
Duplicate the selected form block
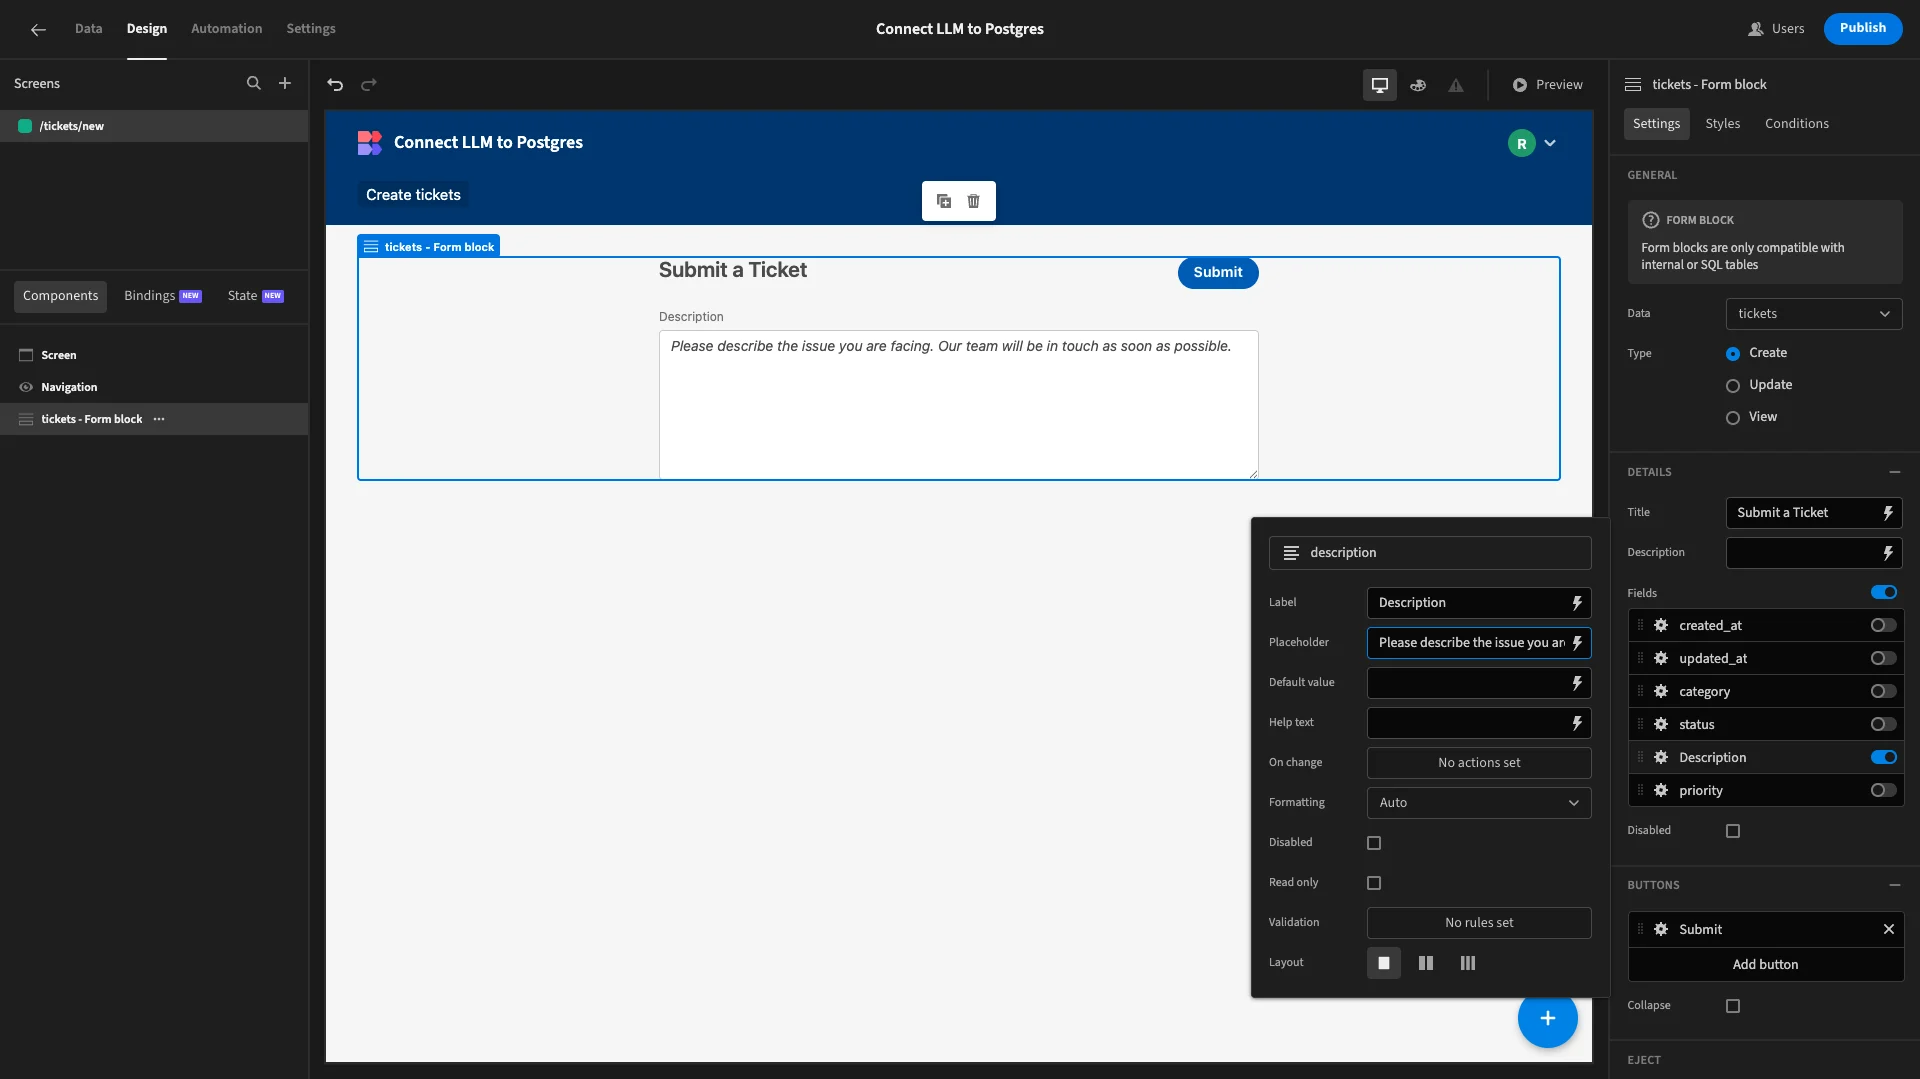[944, 201]
